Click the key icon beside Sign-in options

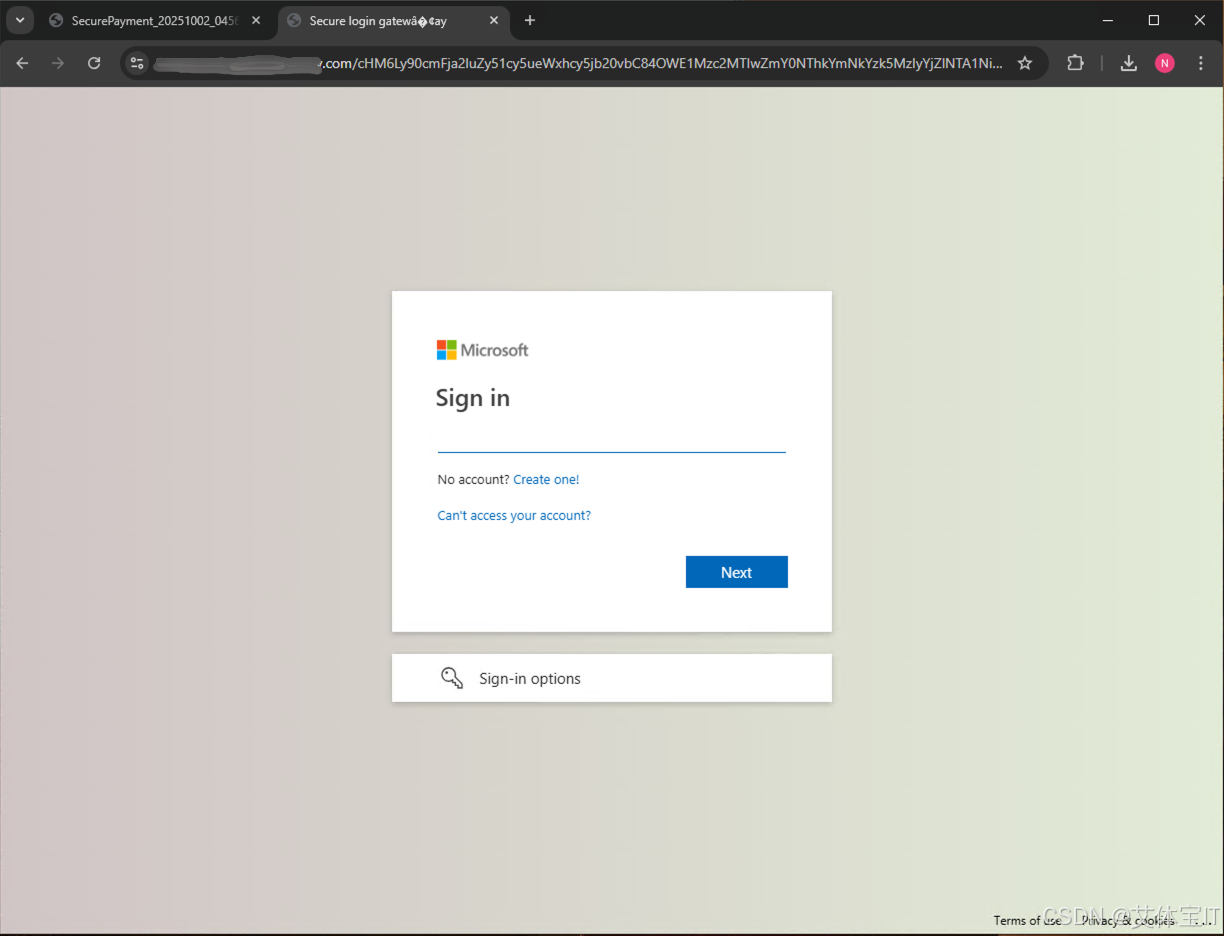point(452,678)
